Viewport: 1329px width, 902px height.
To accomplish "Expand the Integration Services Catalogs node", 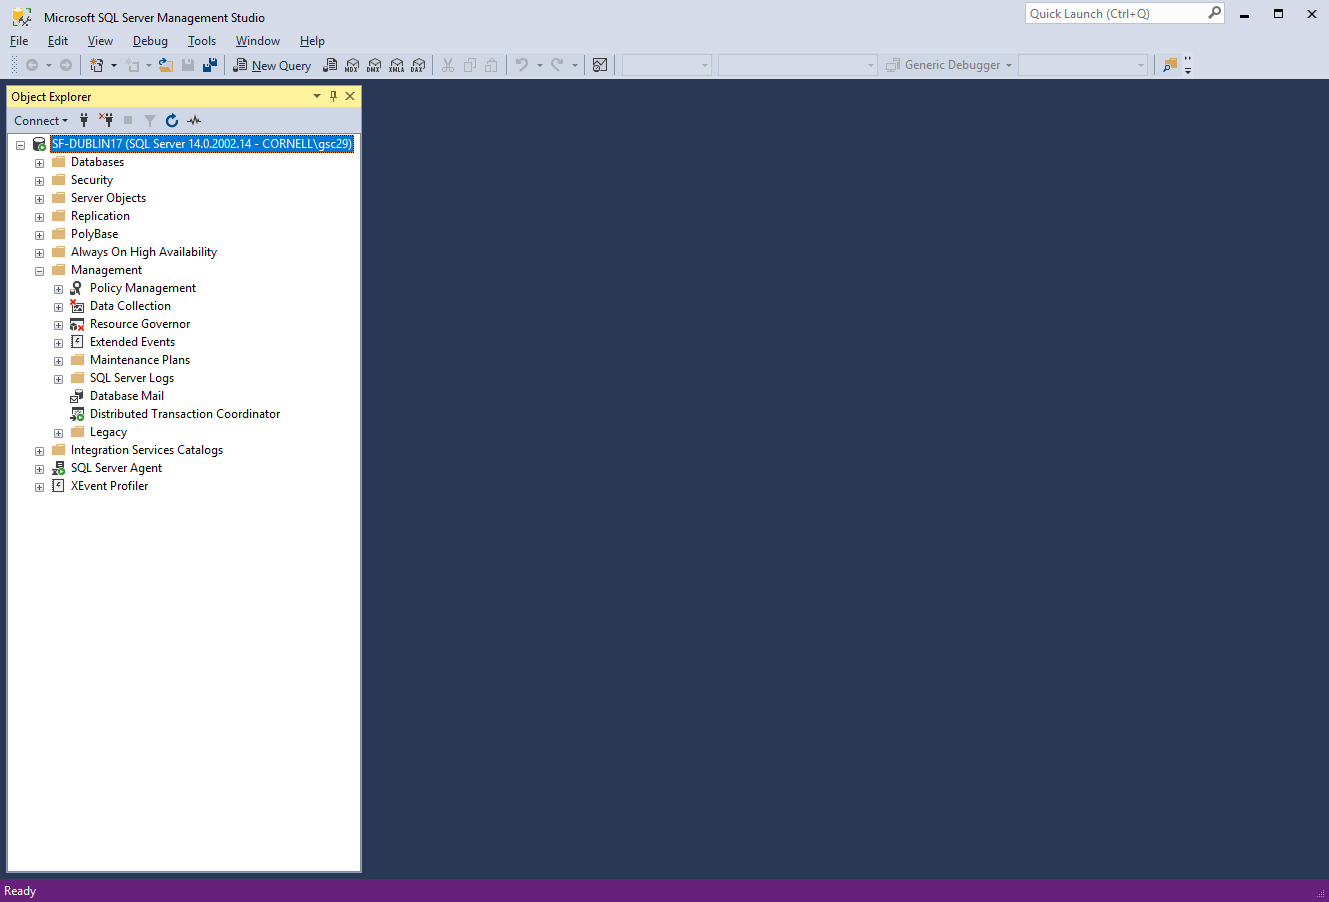I will click(39, 451).
